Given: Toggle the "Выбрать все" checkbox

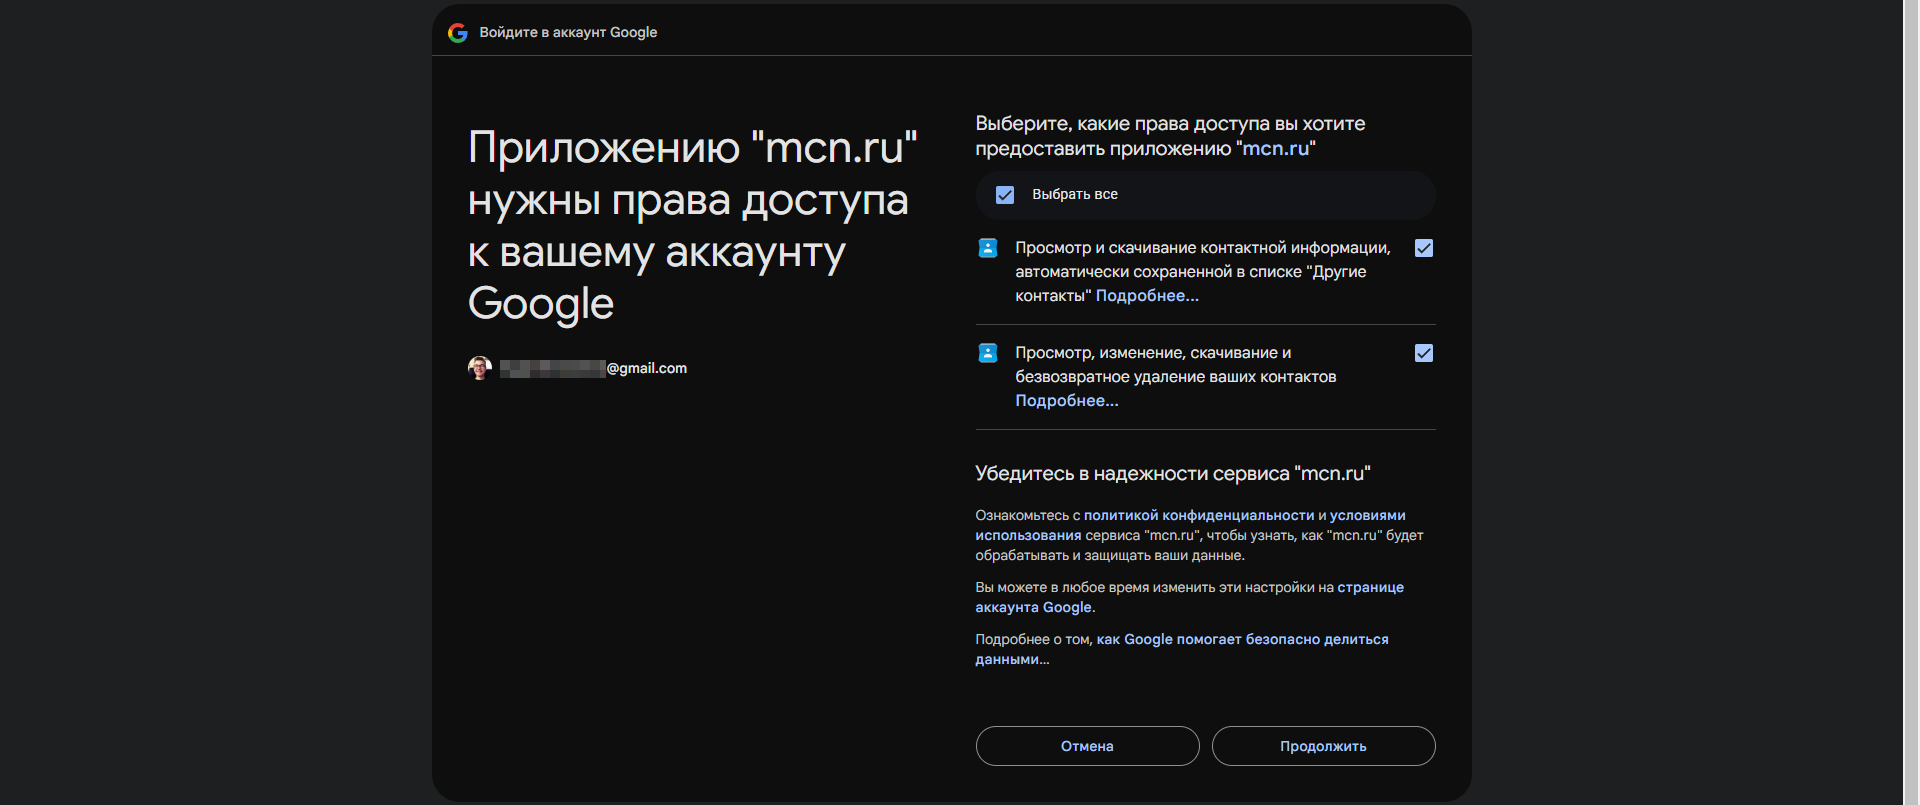Looking at the screenshot, I should (x=1005, y=195).
